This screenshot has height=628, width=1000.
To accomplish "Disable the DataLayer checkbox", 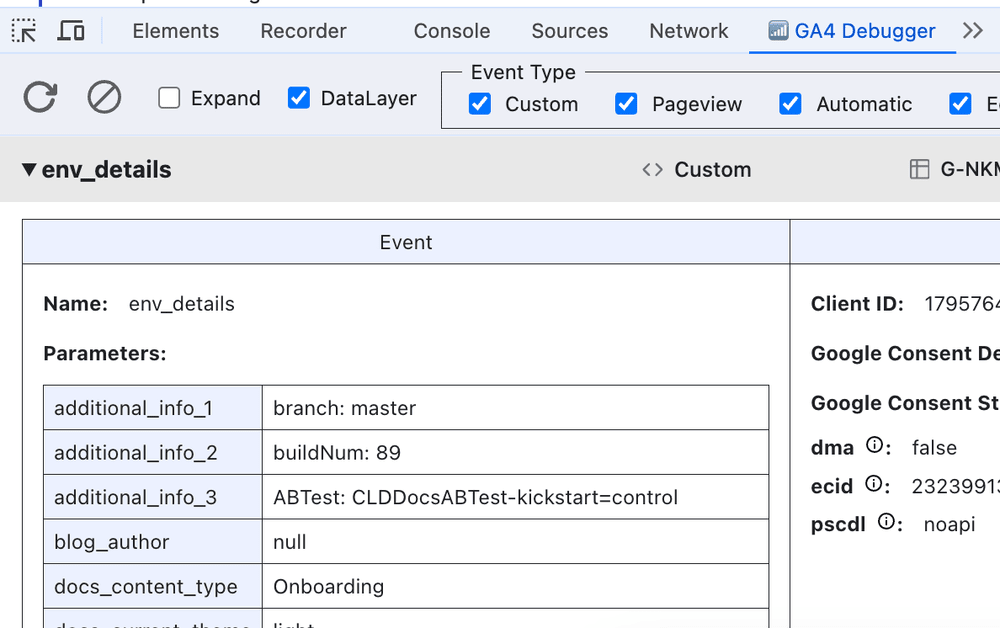I will click(x=298, y=98).
